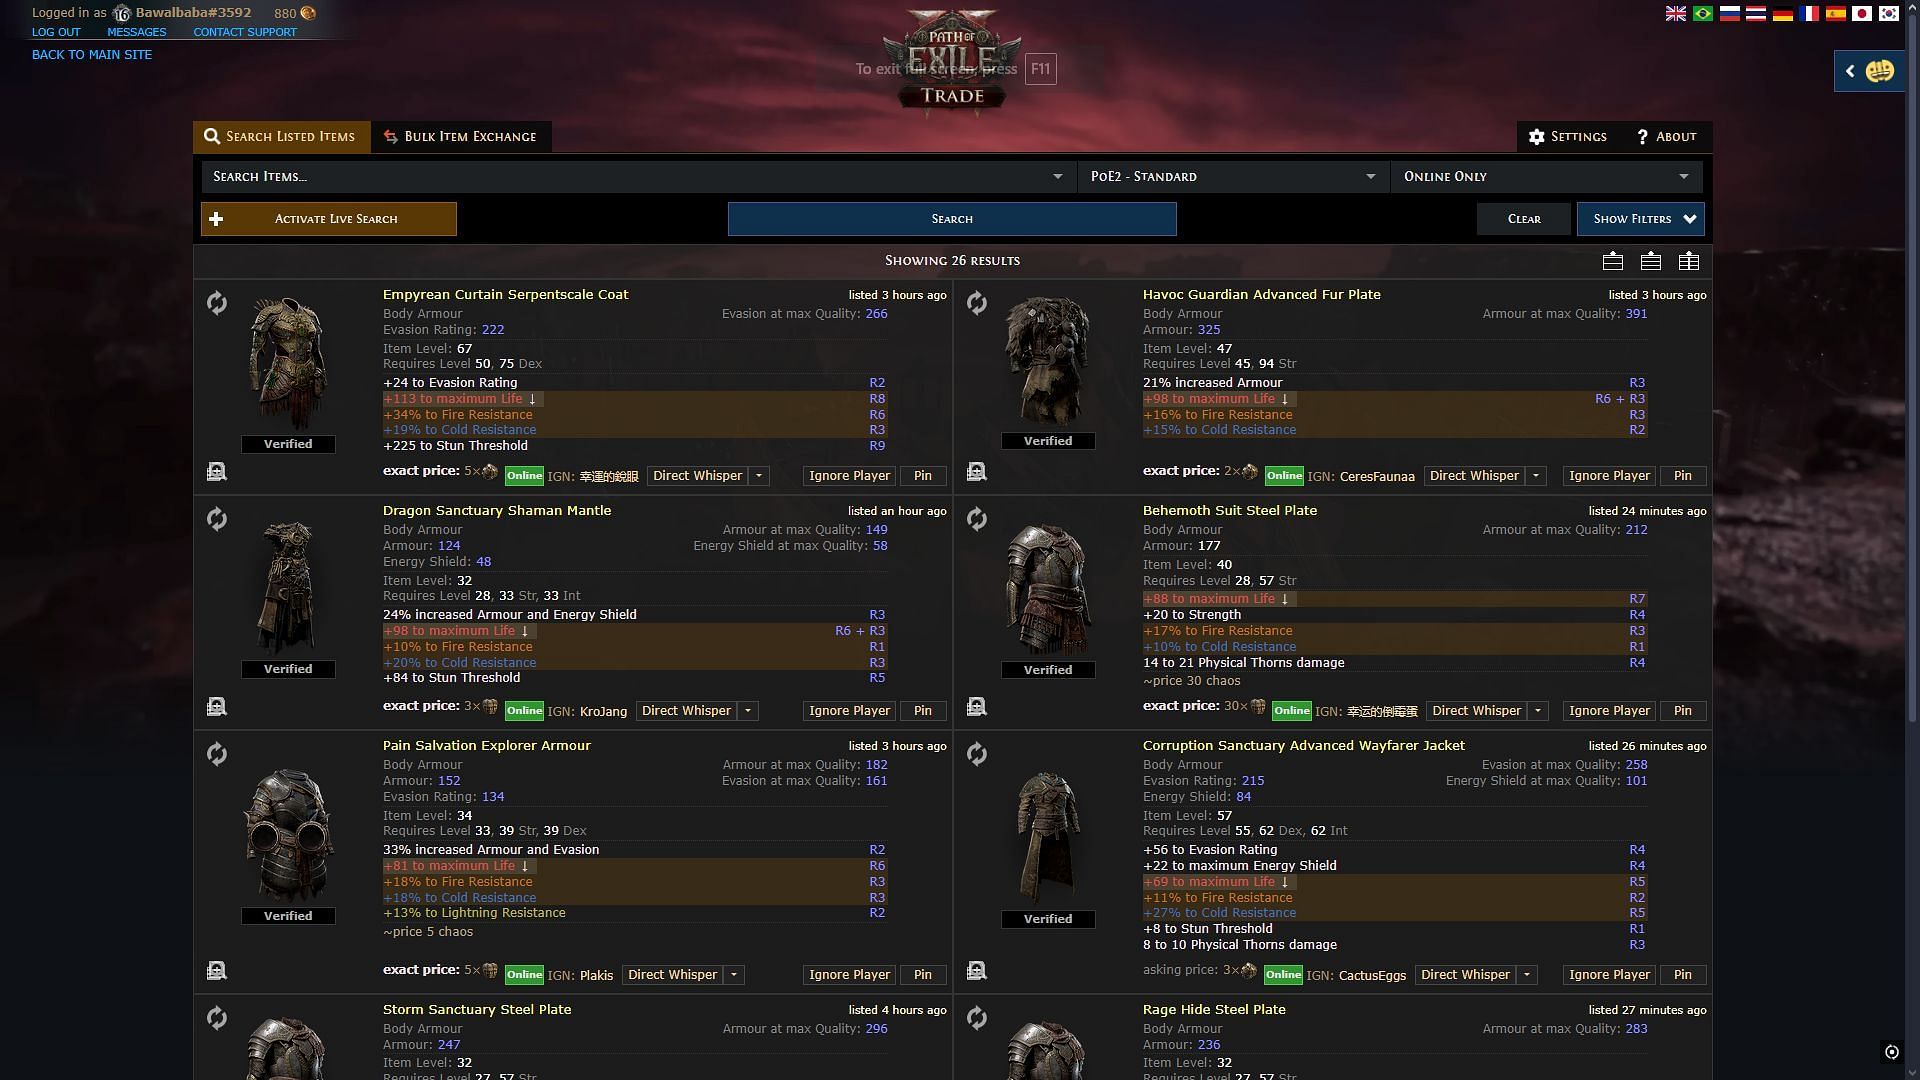This screenshot has height=1080, width=1920.
Task: Click the Search button
Action: tap(952, 218)
